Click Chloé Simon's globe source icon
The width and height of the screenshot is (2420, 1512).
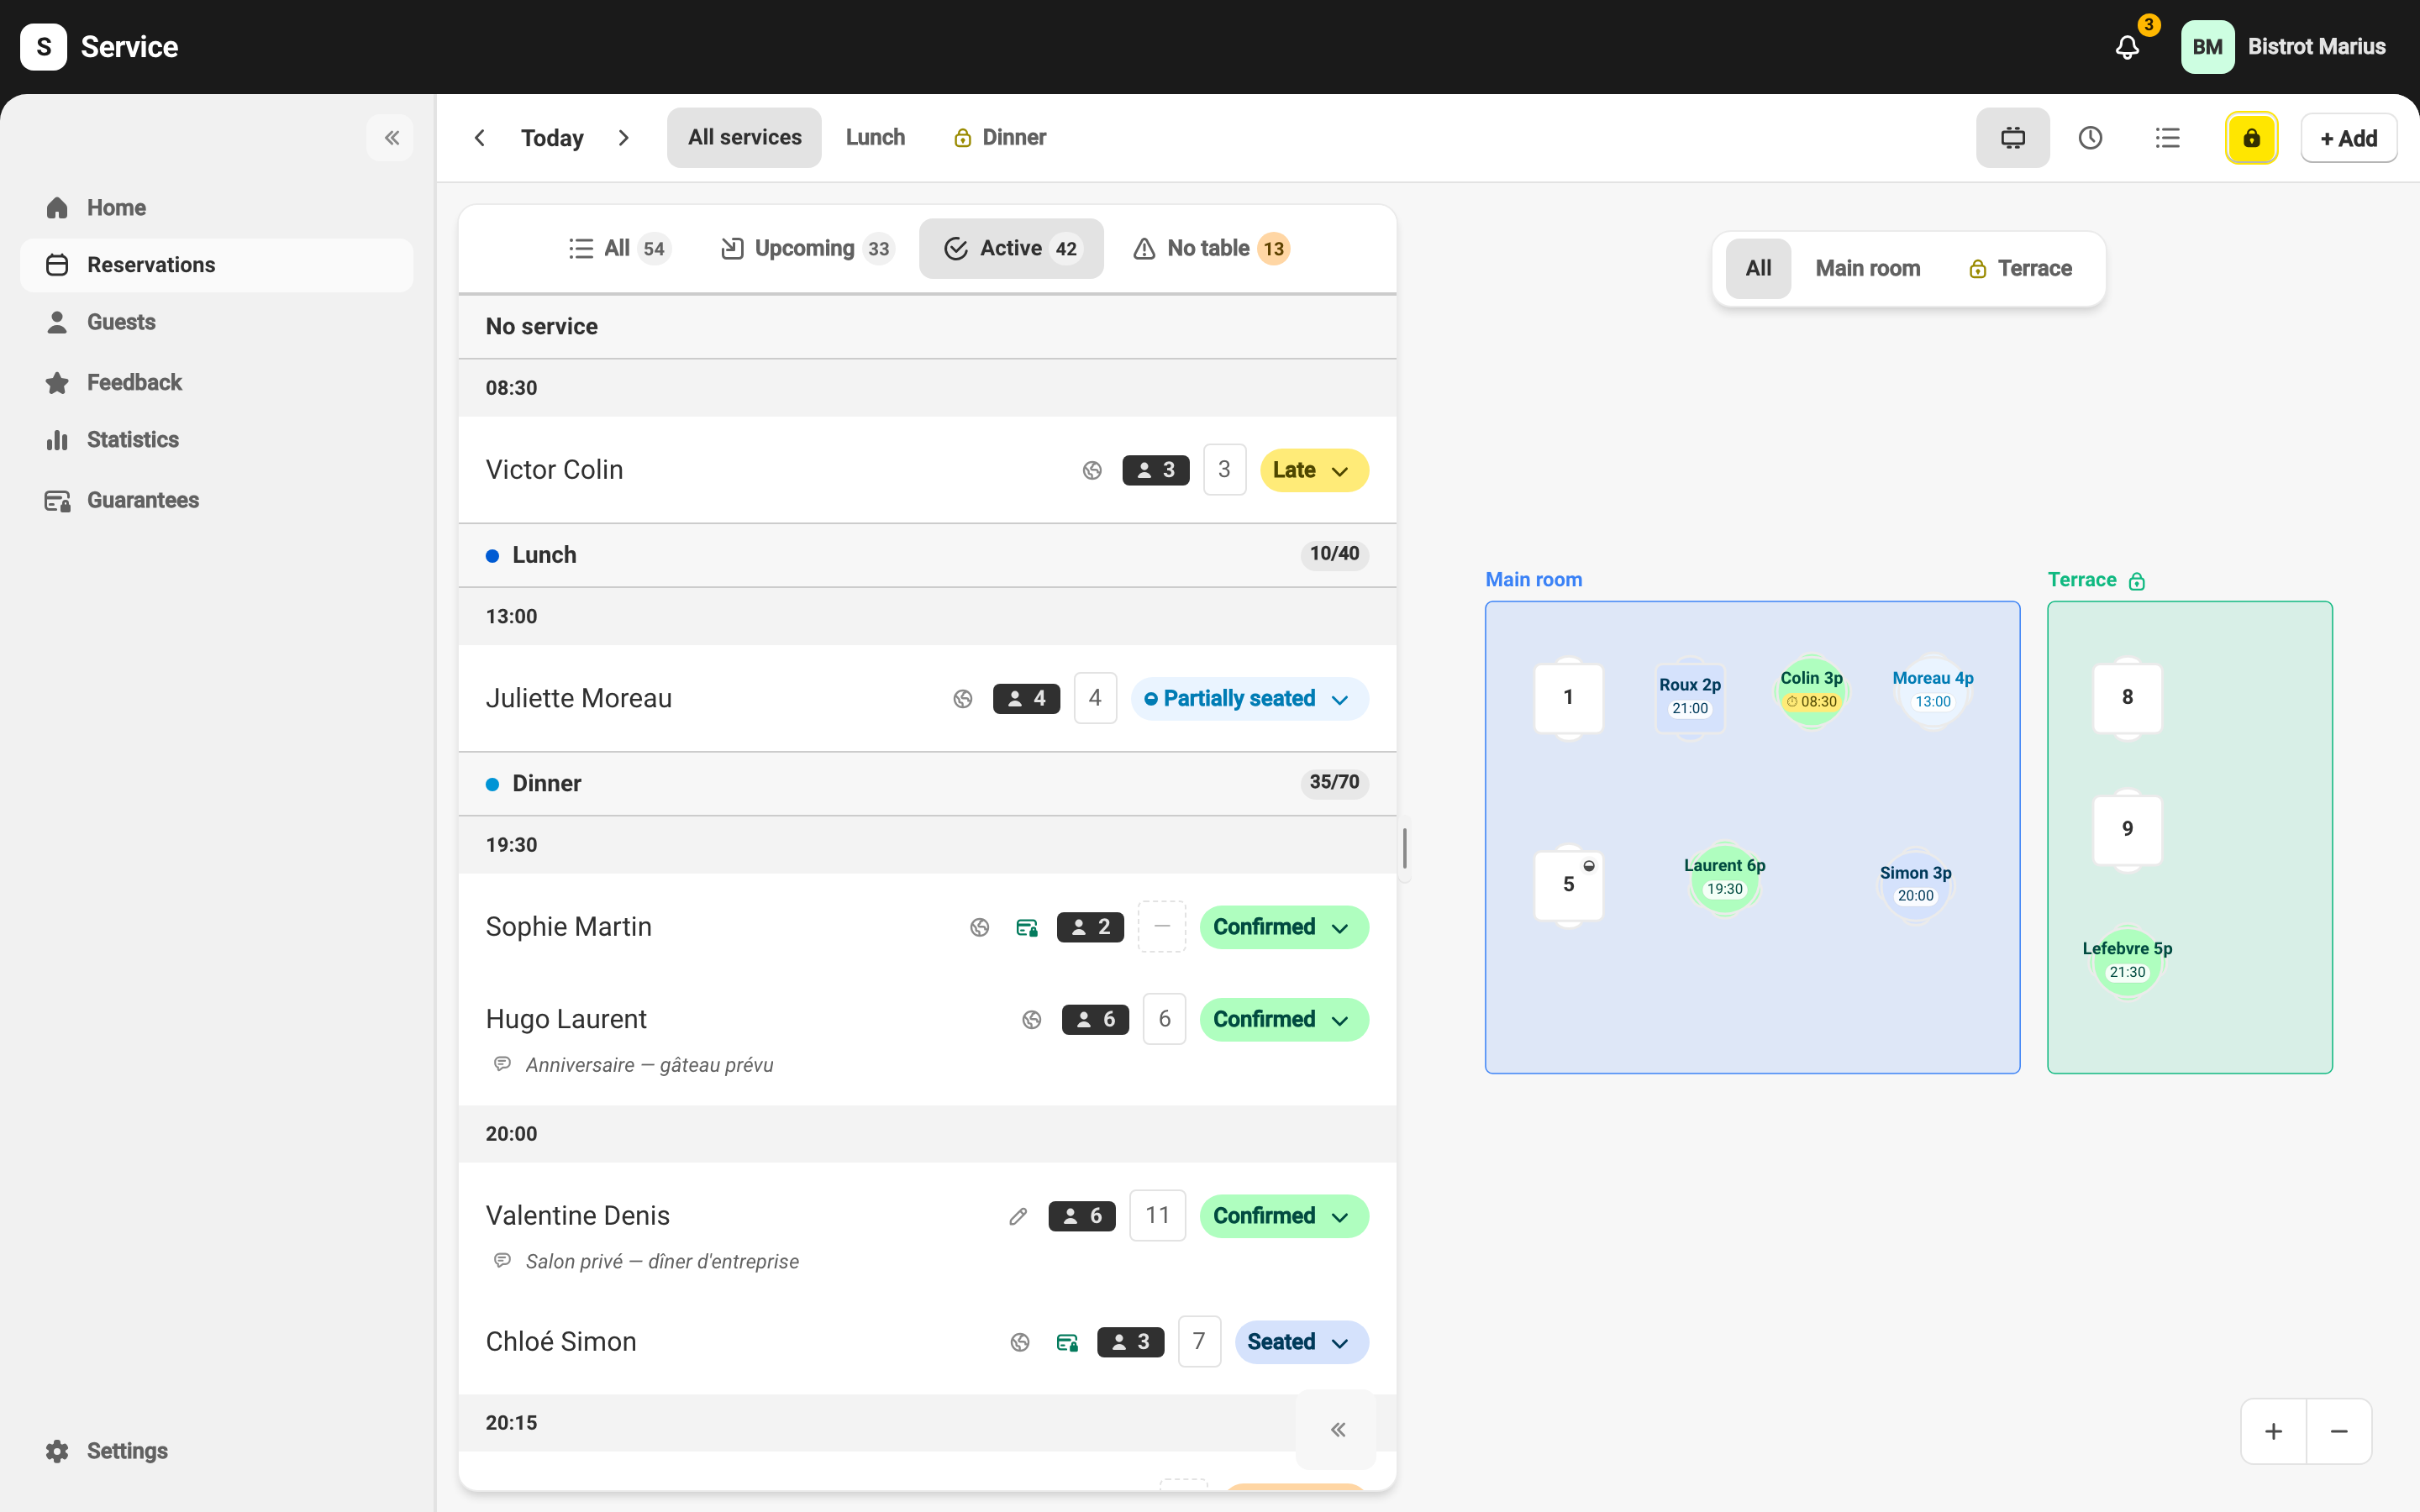(x=1020, y=1343)
